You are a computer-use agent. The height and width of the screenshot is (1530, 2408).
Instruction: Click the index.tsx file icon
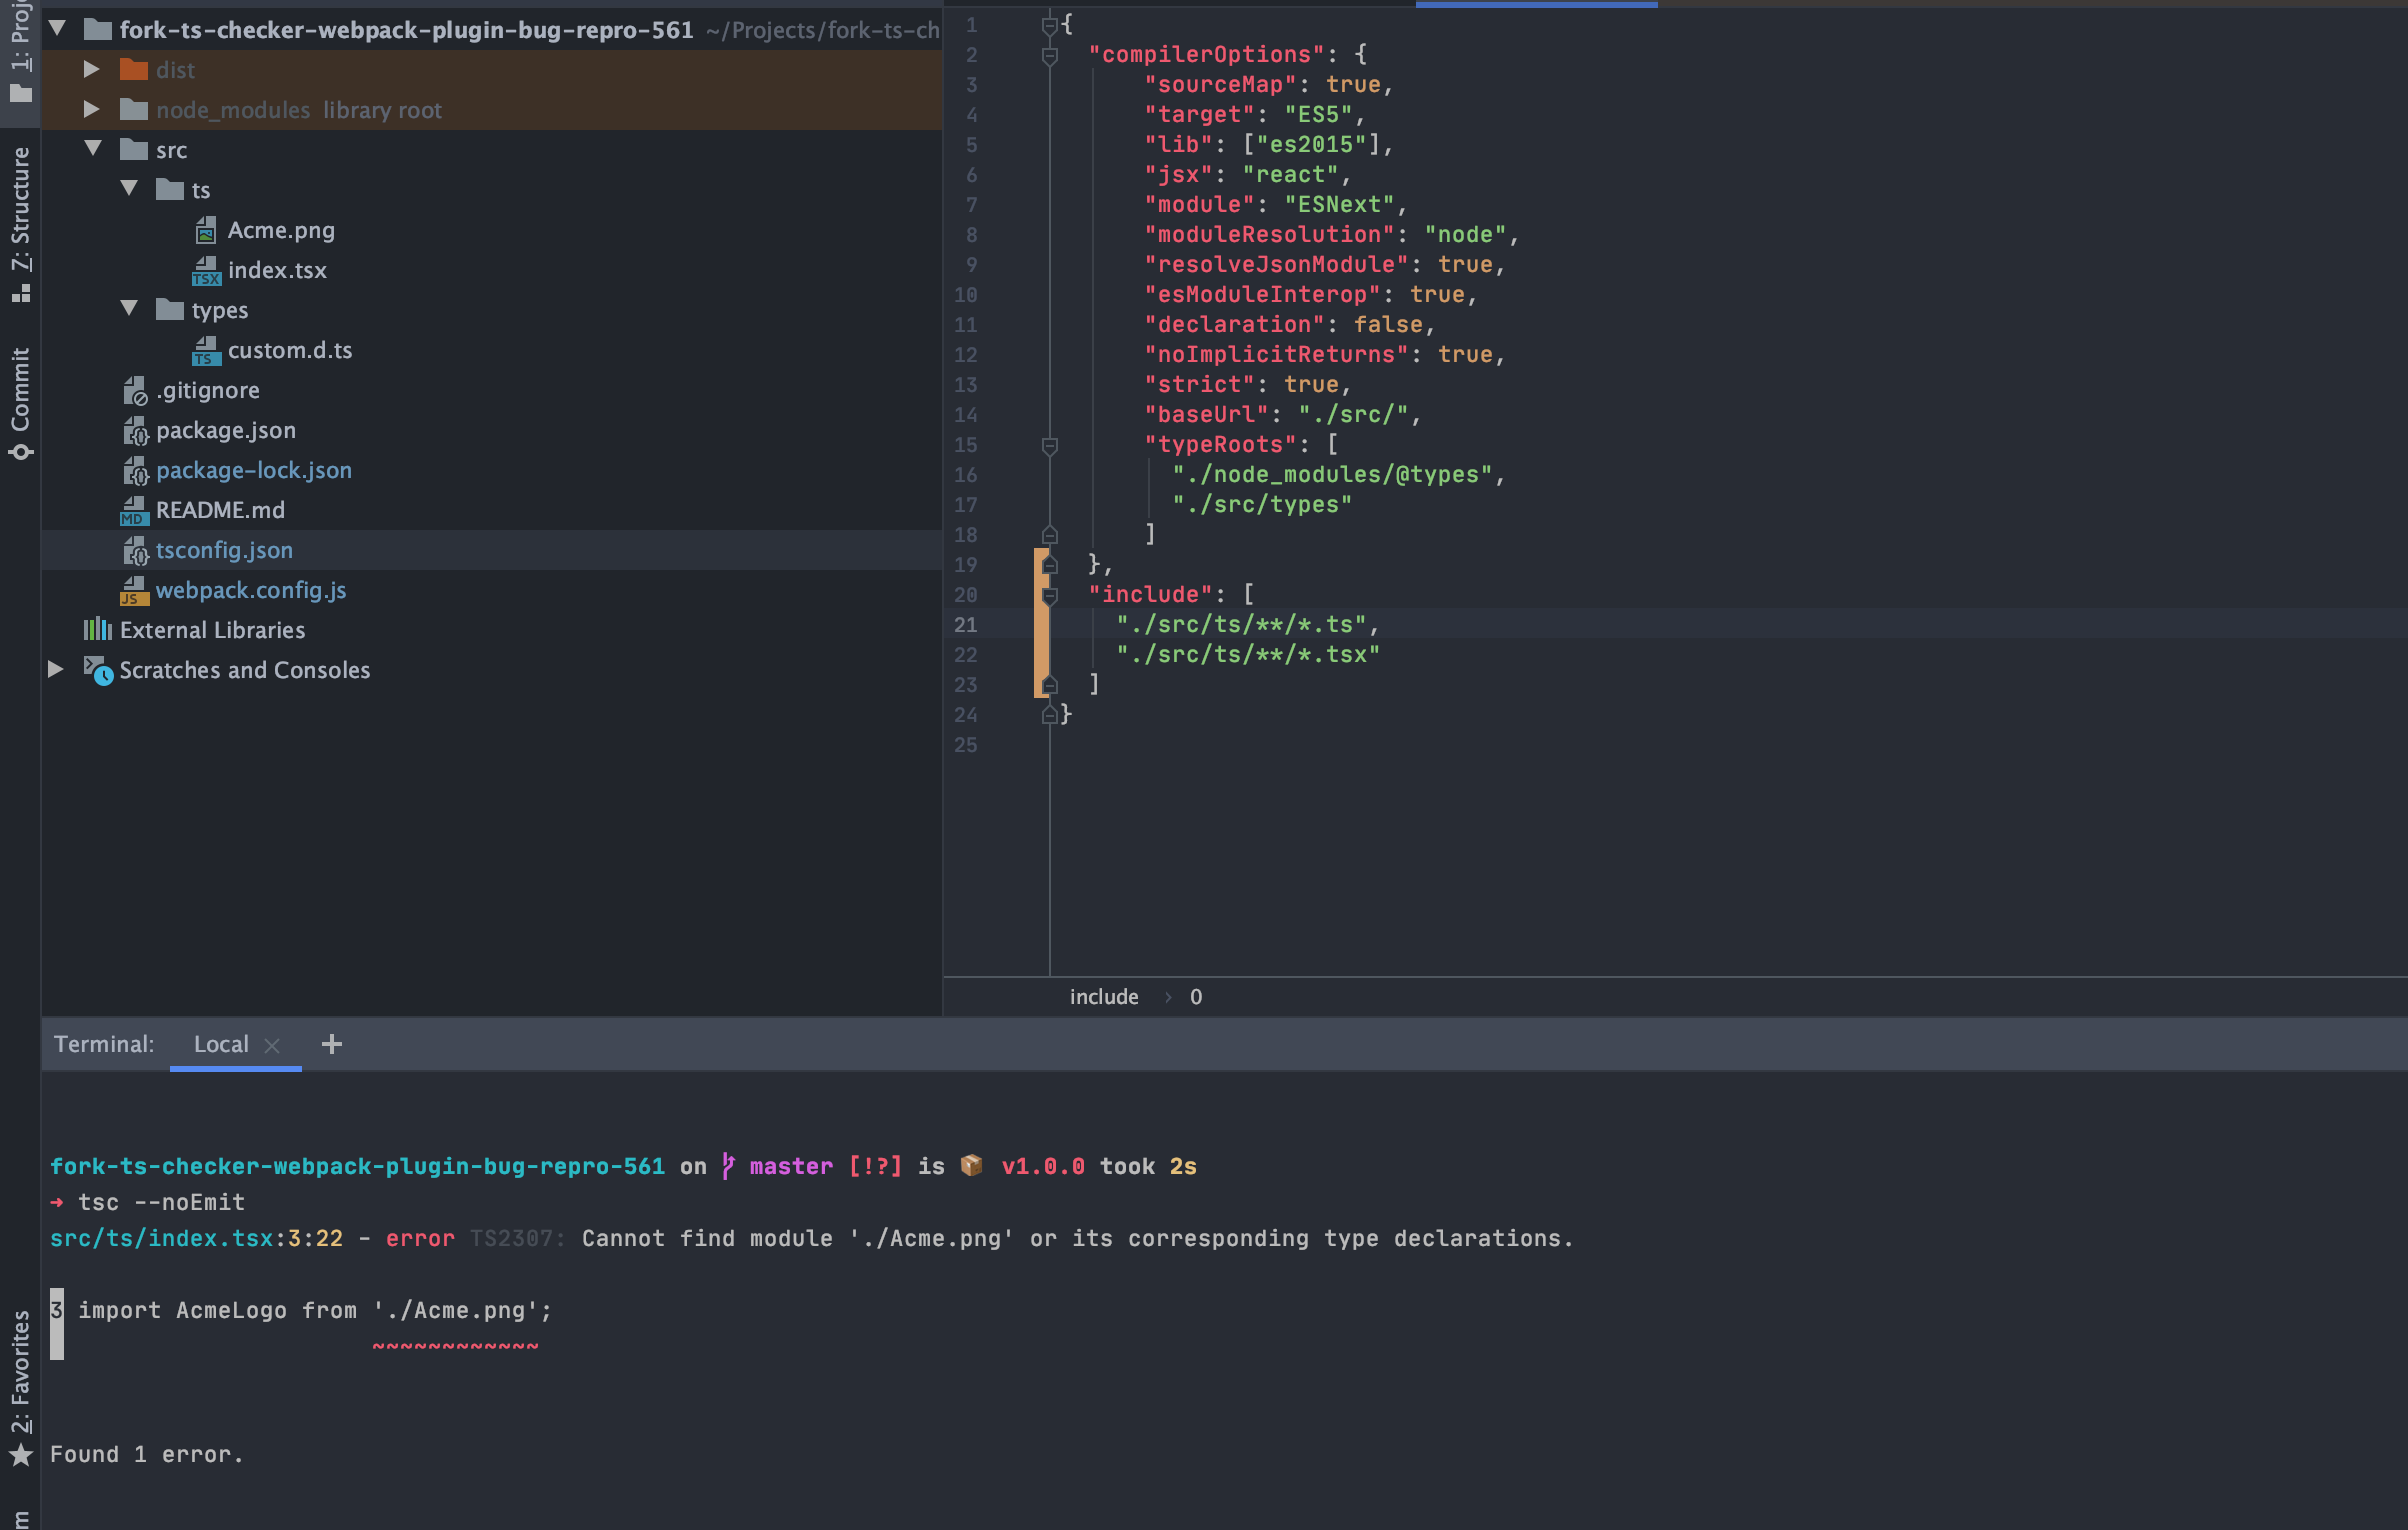[206, 271]
